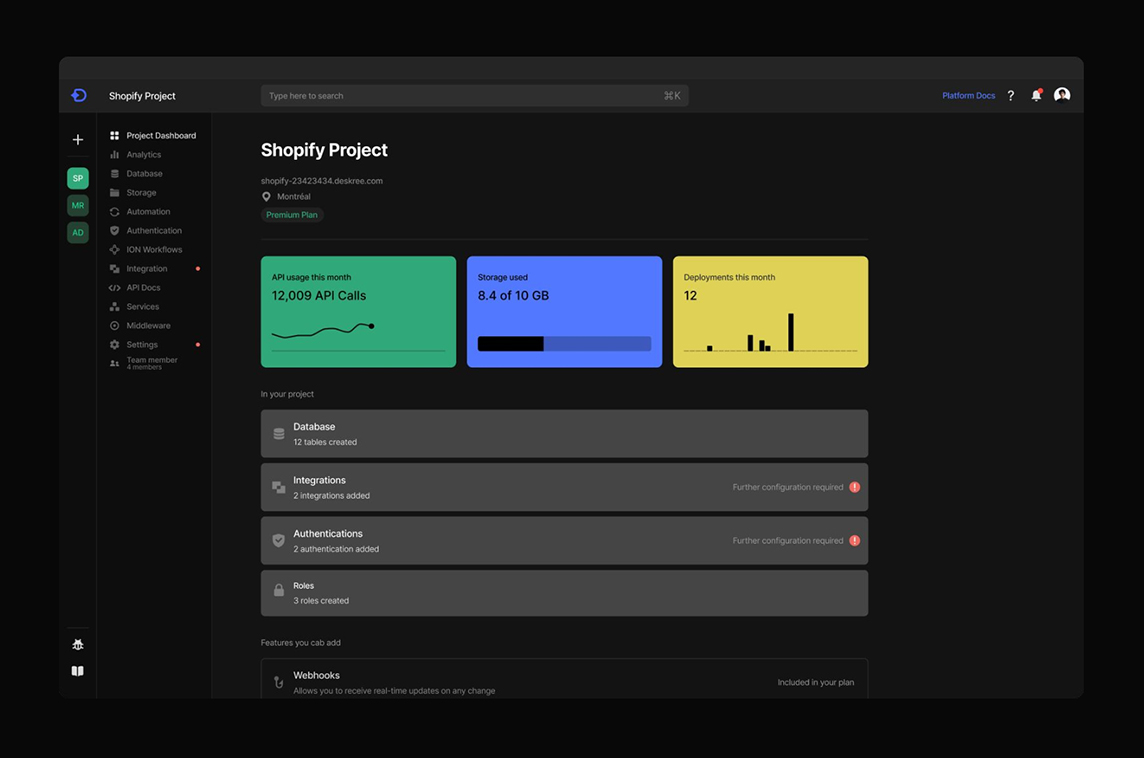Switch to the AD project badge
1144x758 pixels.
click(x=78, y=233)
